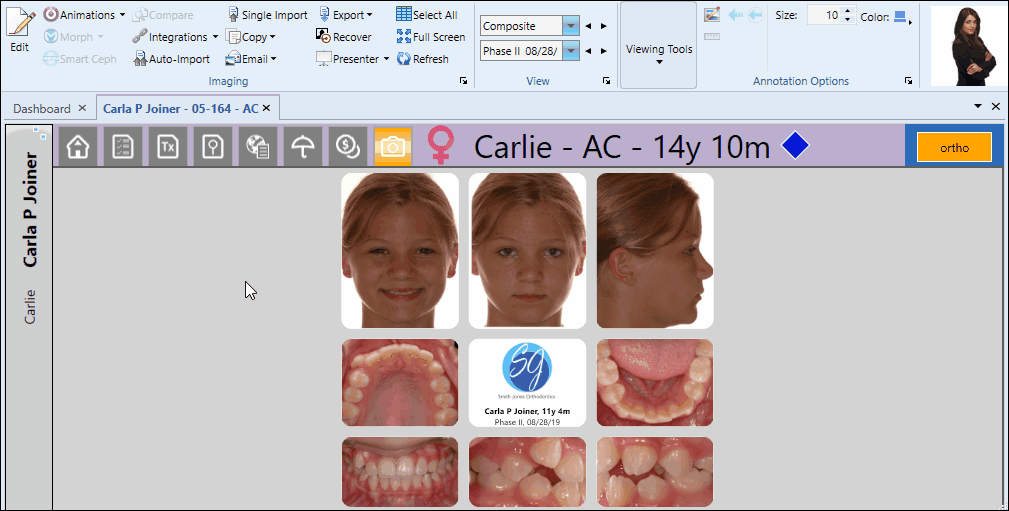Open the coins financial icon
Screen dimensions: 1009x511
(x=346, y=146)
